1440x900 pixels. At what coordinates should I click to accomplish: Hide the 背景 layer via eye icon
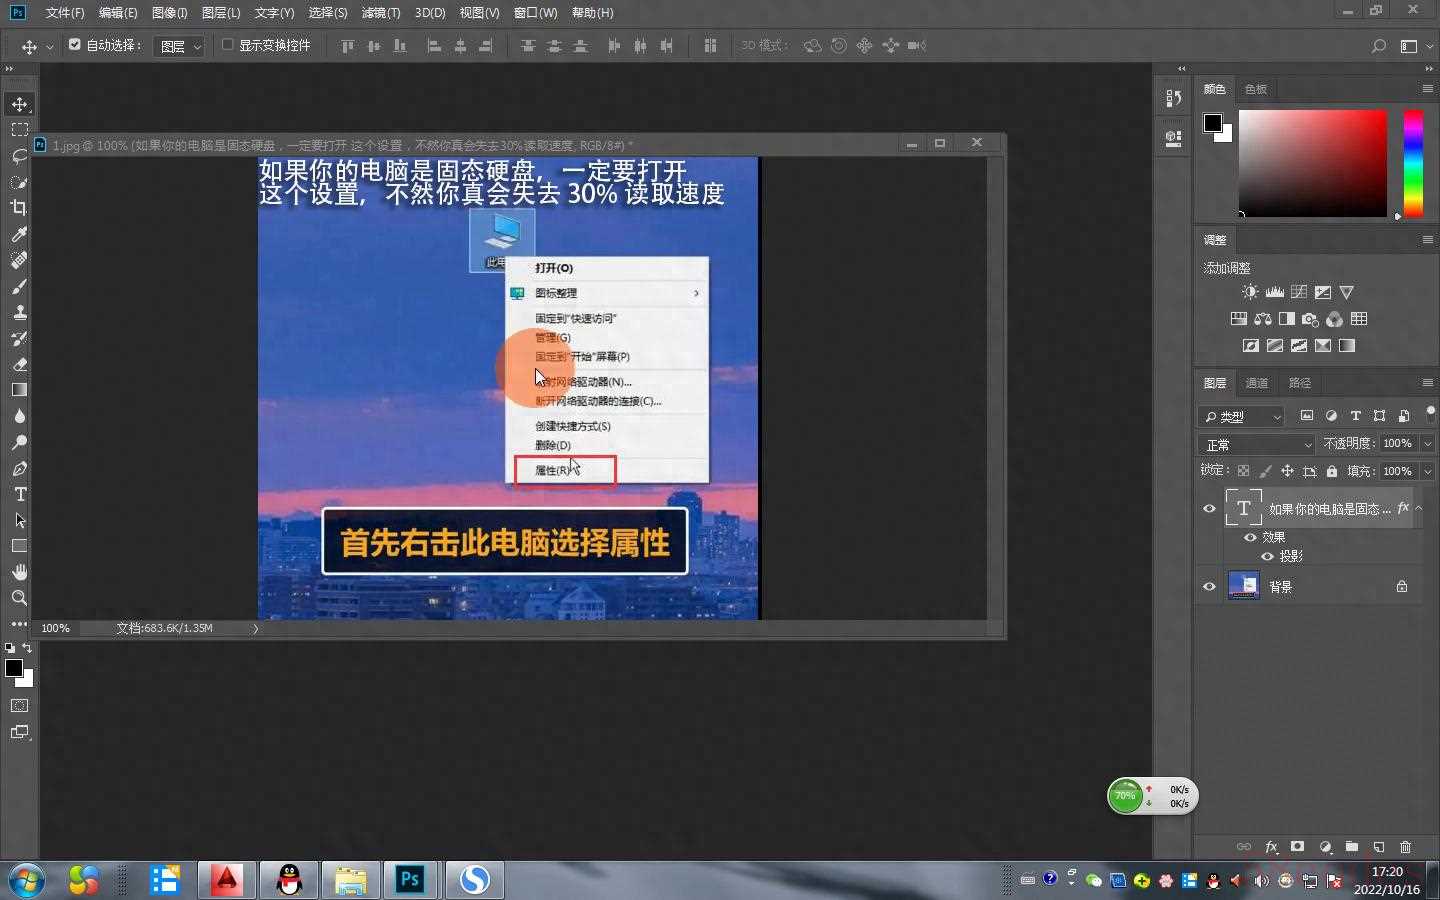[1209, 587]
